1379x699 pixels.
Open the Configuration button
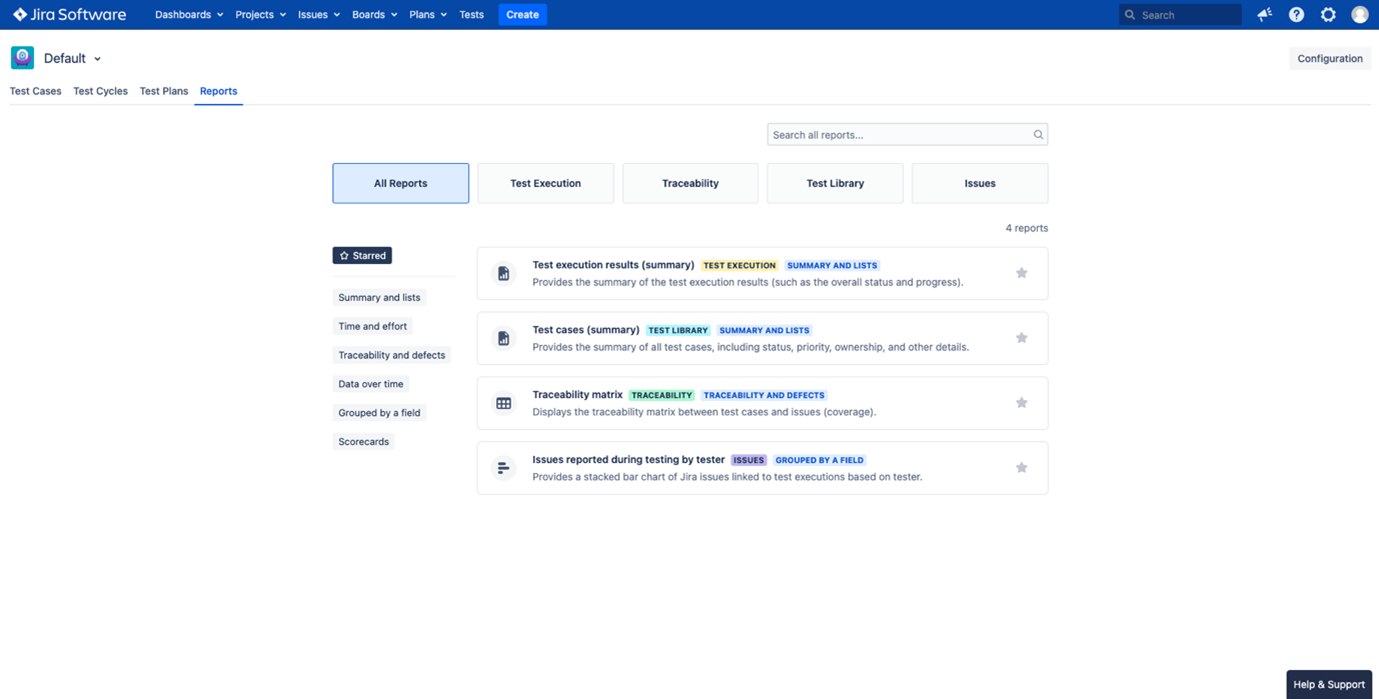(1329, 59)
